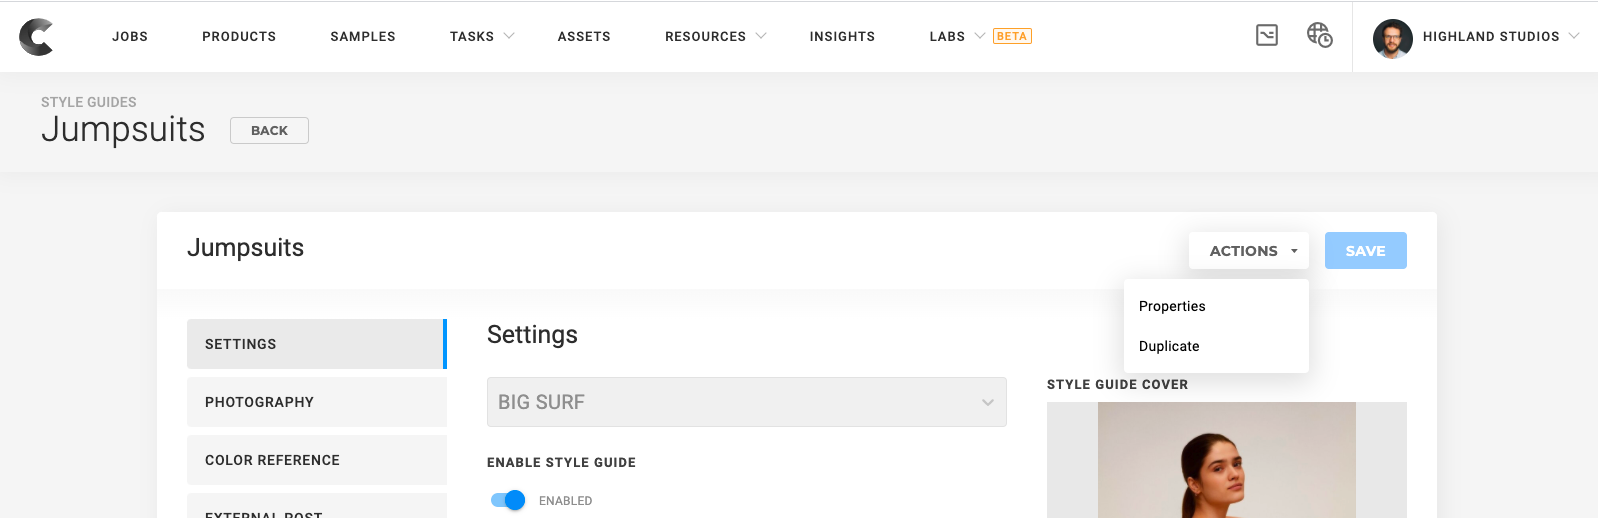Click the Save button

(x=1365, y=251)
